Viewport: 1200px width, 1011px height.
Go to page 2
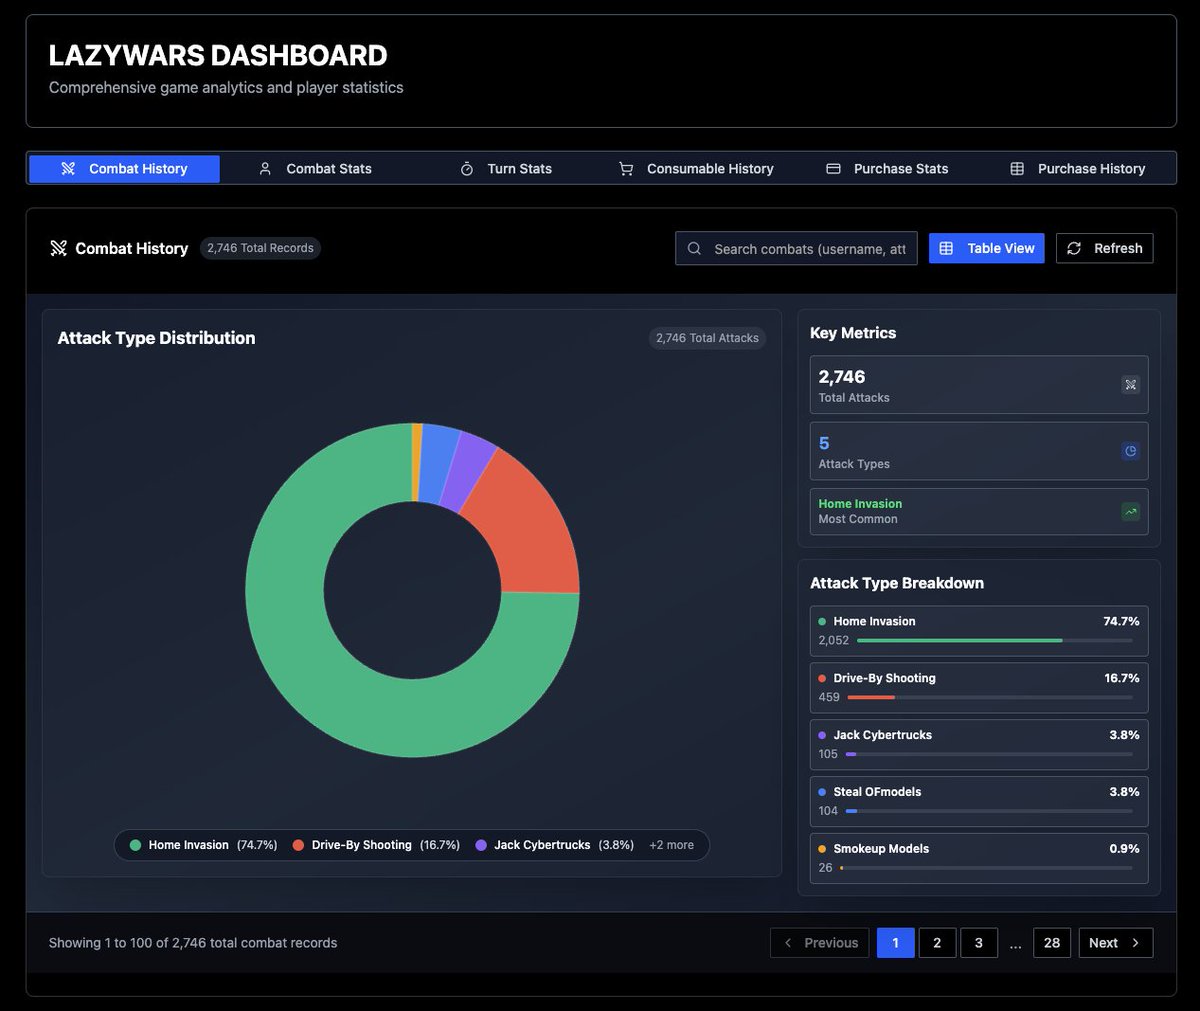[x=937, y=943]
